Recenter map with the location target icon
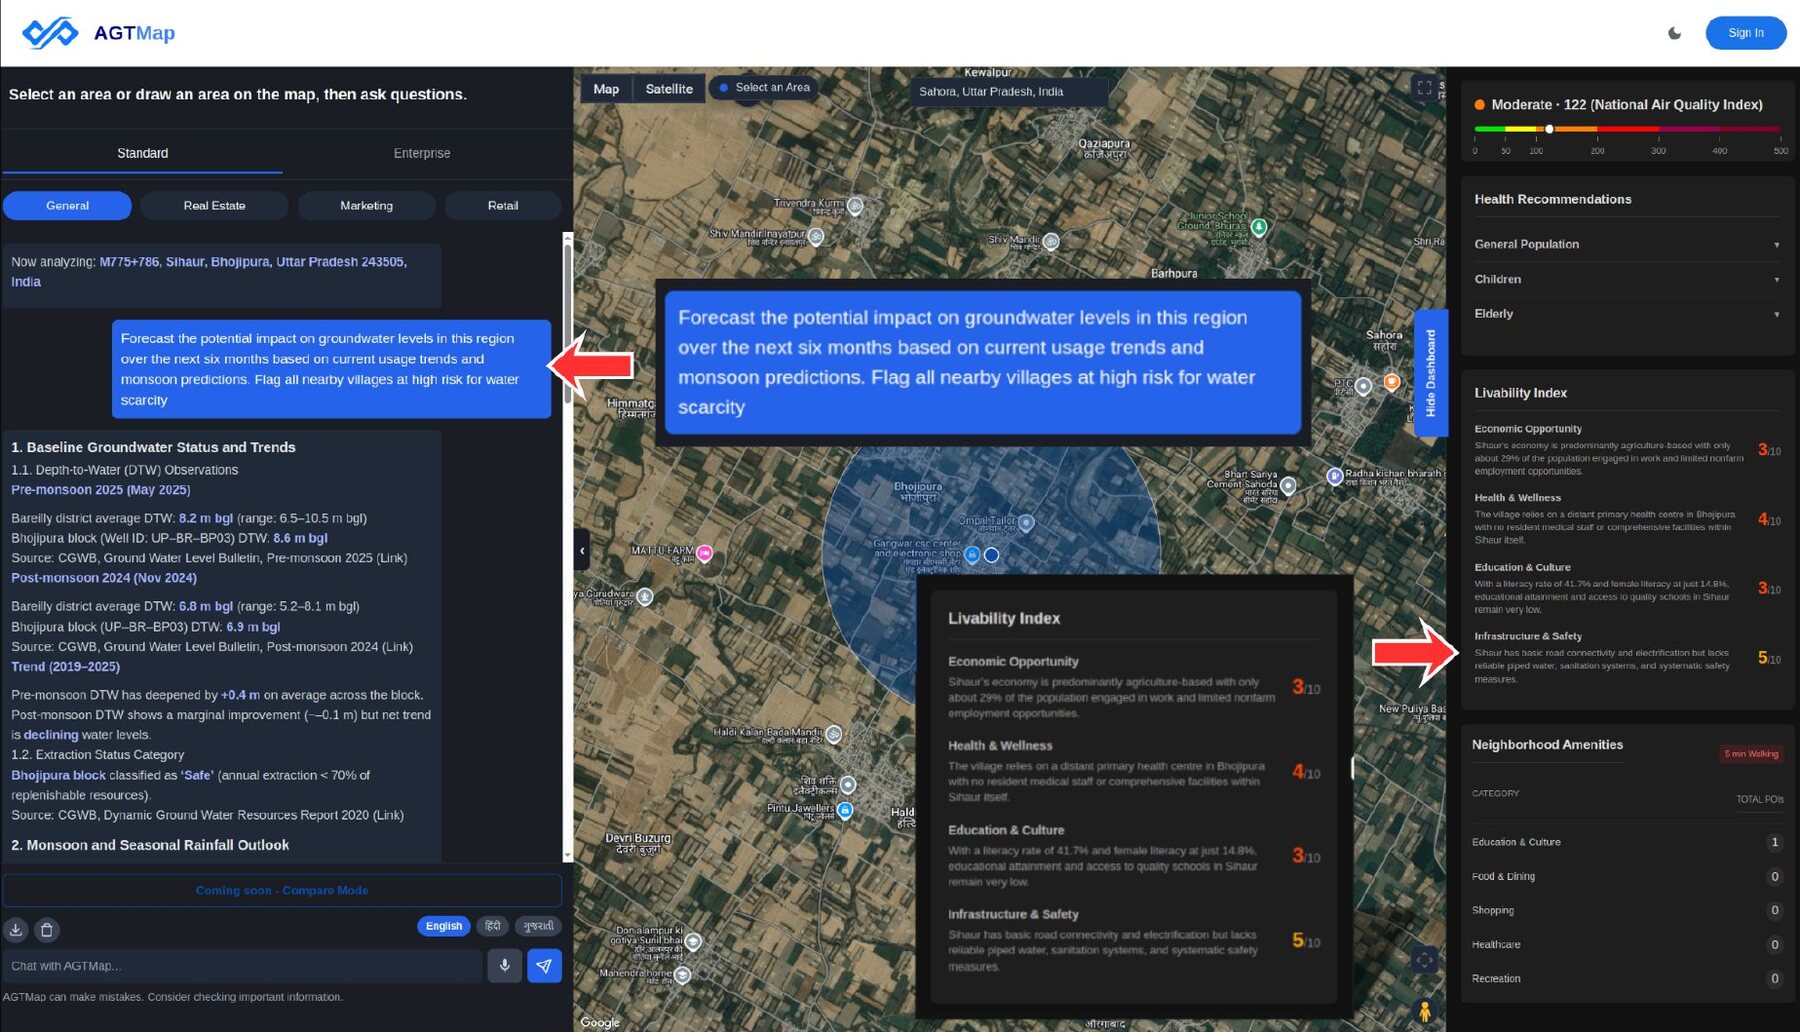The height and width of the screenshot is (1032, 1800). 1424,960
